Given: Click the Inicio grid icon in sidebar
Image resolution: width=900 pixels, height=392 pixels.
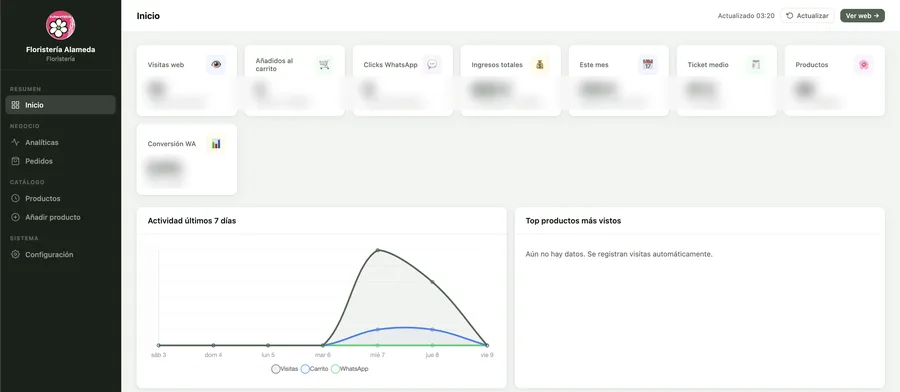Looking at the screenshot, I should click(x=15, y=105).
